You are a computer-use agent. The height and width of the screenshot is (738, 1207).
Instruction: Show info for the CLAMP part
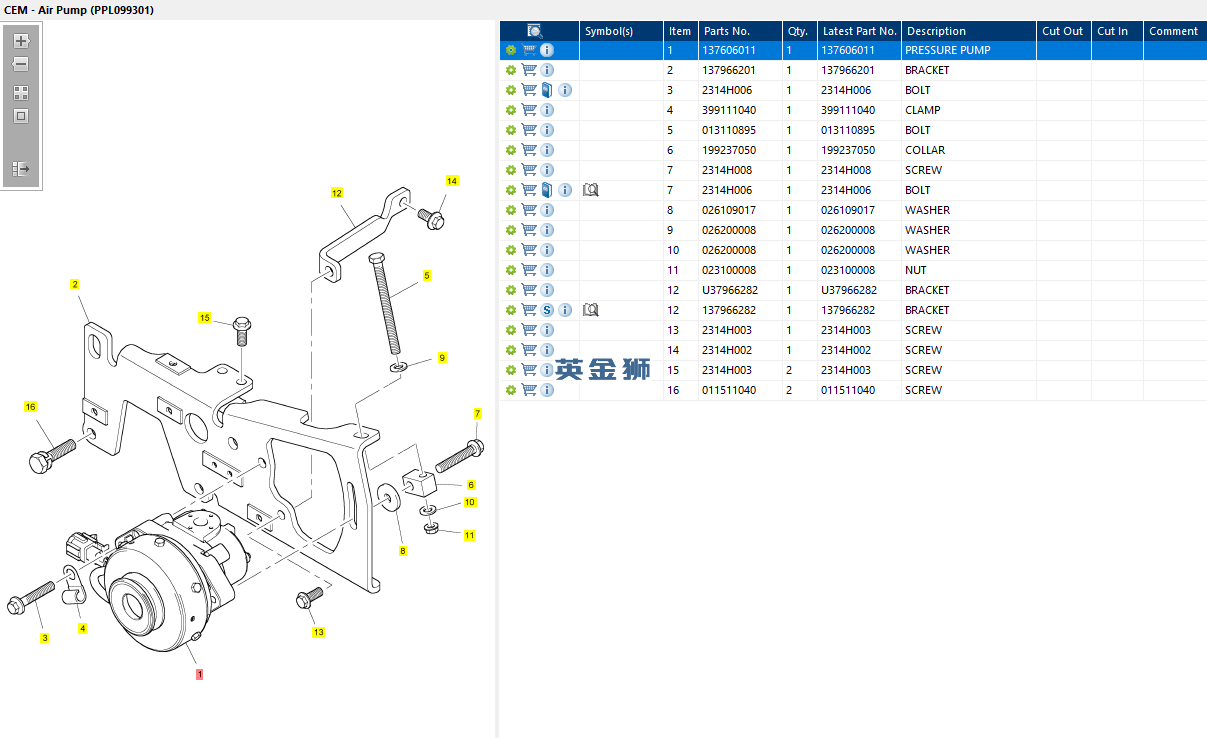tap(547, 110)
